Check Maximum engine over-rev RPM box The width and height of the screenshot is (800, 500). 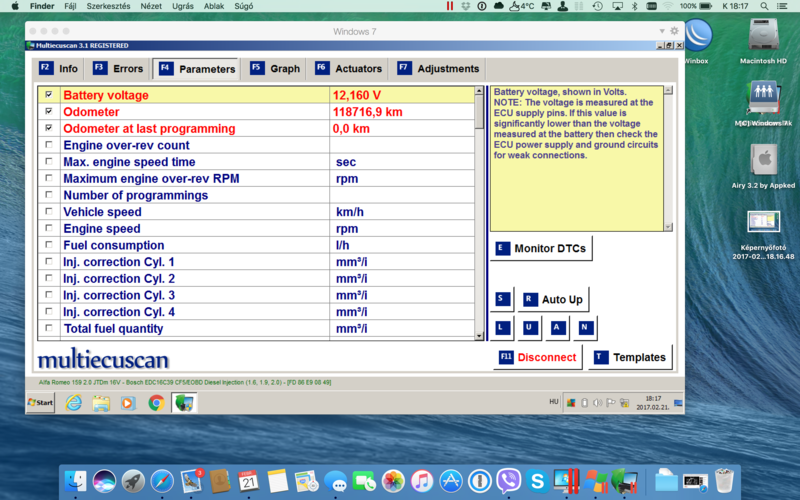(49, 178)
